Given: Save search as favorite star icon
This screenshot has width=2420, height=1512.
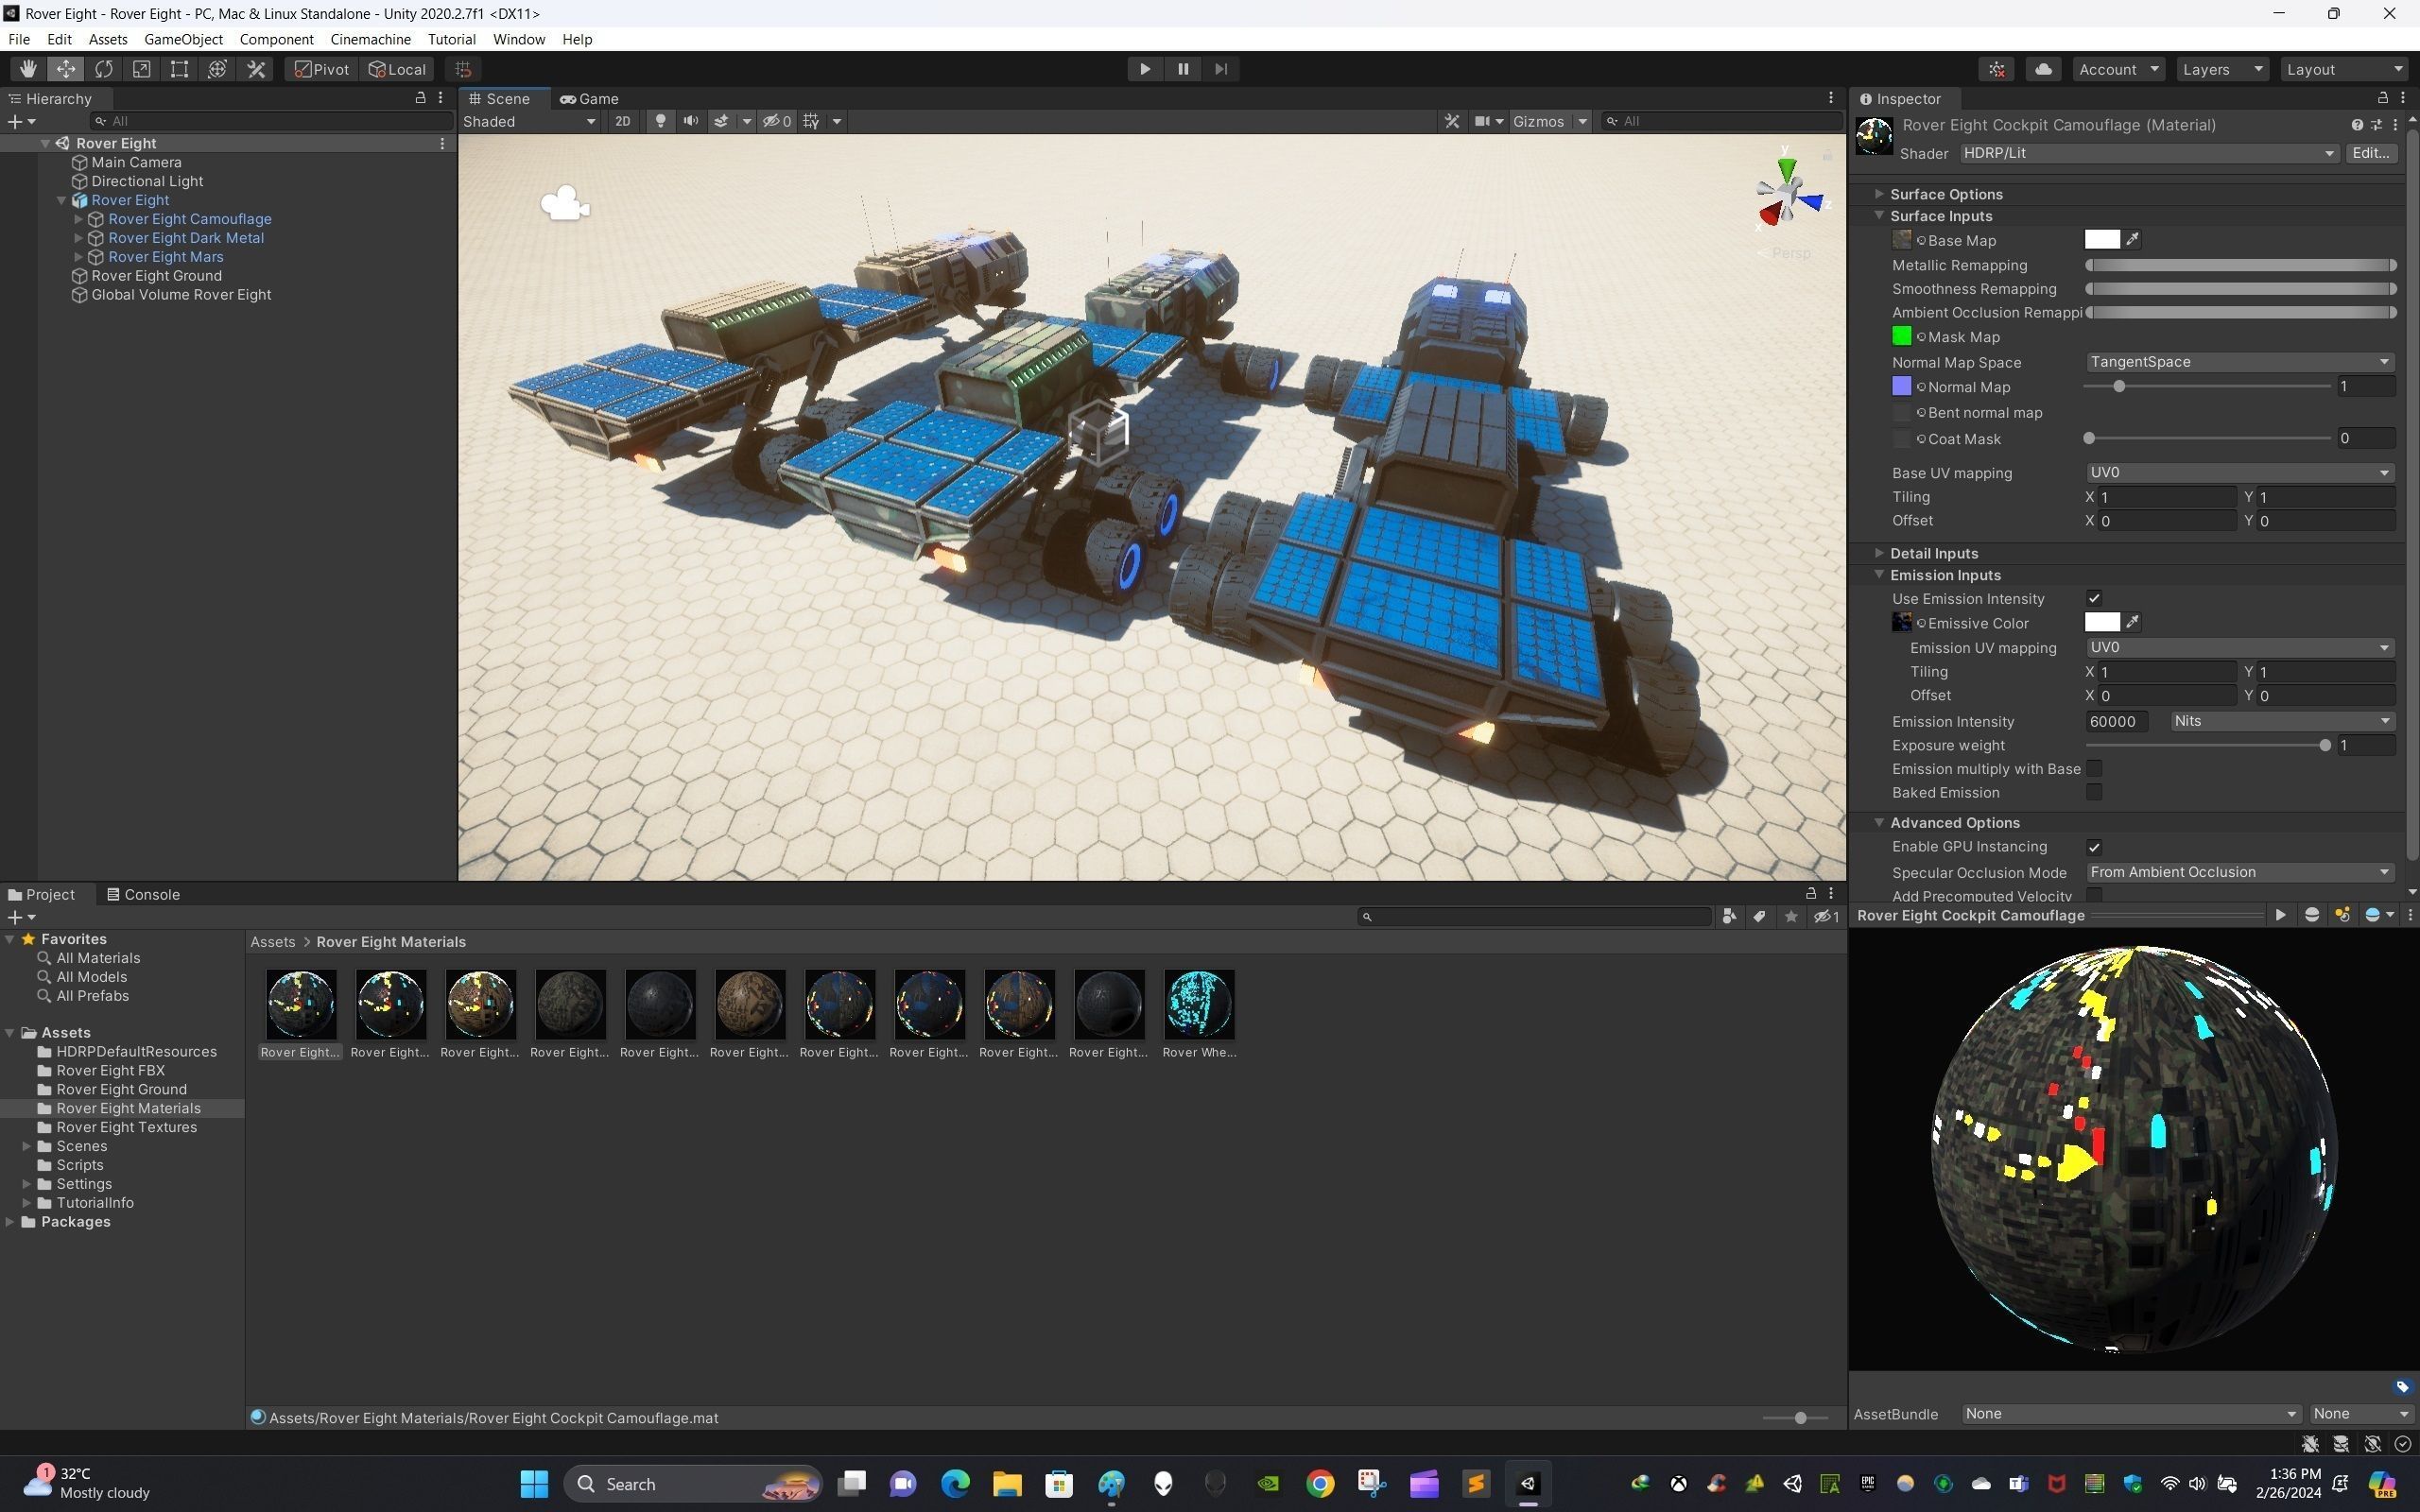Looking at the screenshot, I should coord(1791,917).
